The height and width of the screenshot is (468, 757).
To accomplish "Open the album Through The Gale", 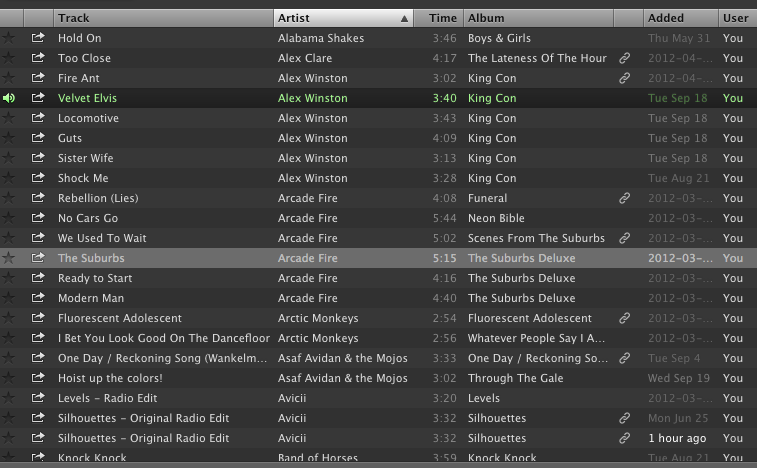I will tap(515, 378).
